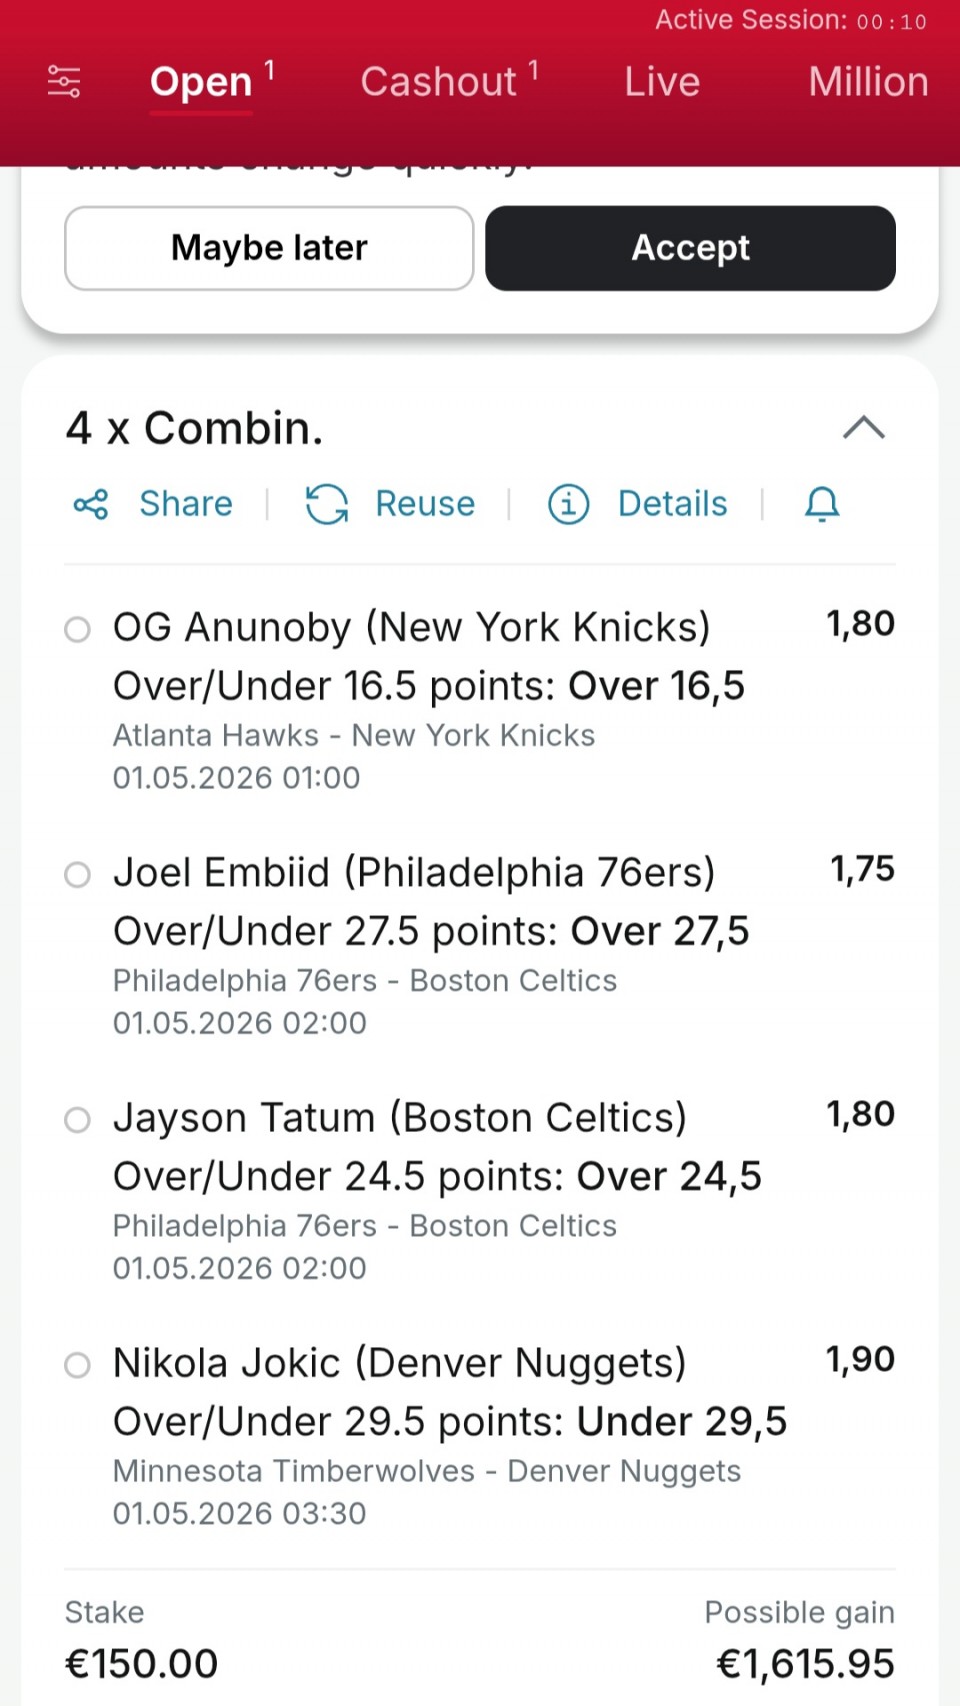Screen dimensions: 960x1706
Task: Switch to the Live tab
Action: click(x=662, y=82)
